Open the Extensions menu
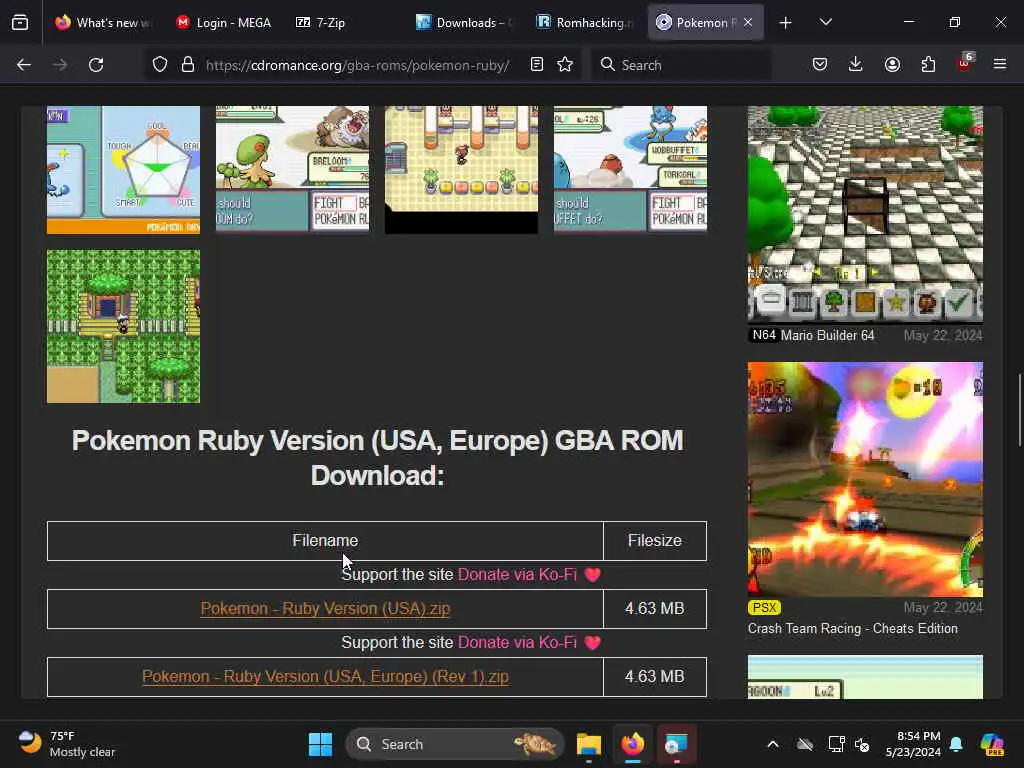Screen dimensions: 1024x768 tap(928, 65)
